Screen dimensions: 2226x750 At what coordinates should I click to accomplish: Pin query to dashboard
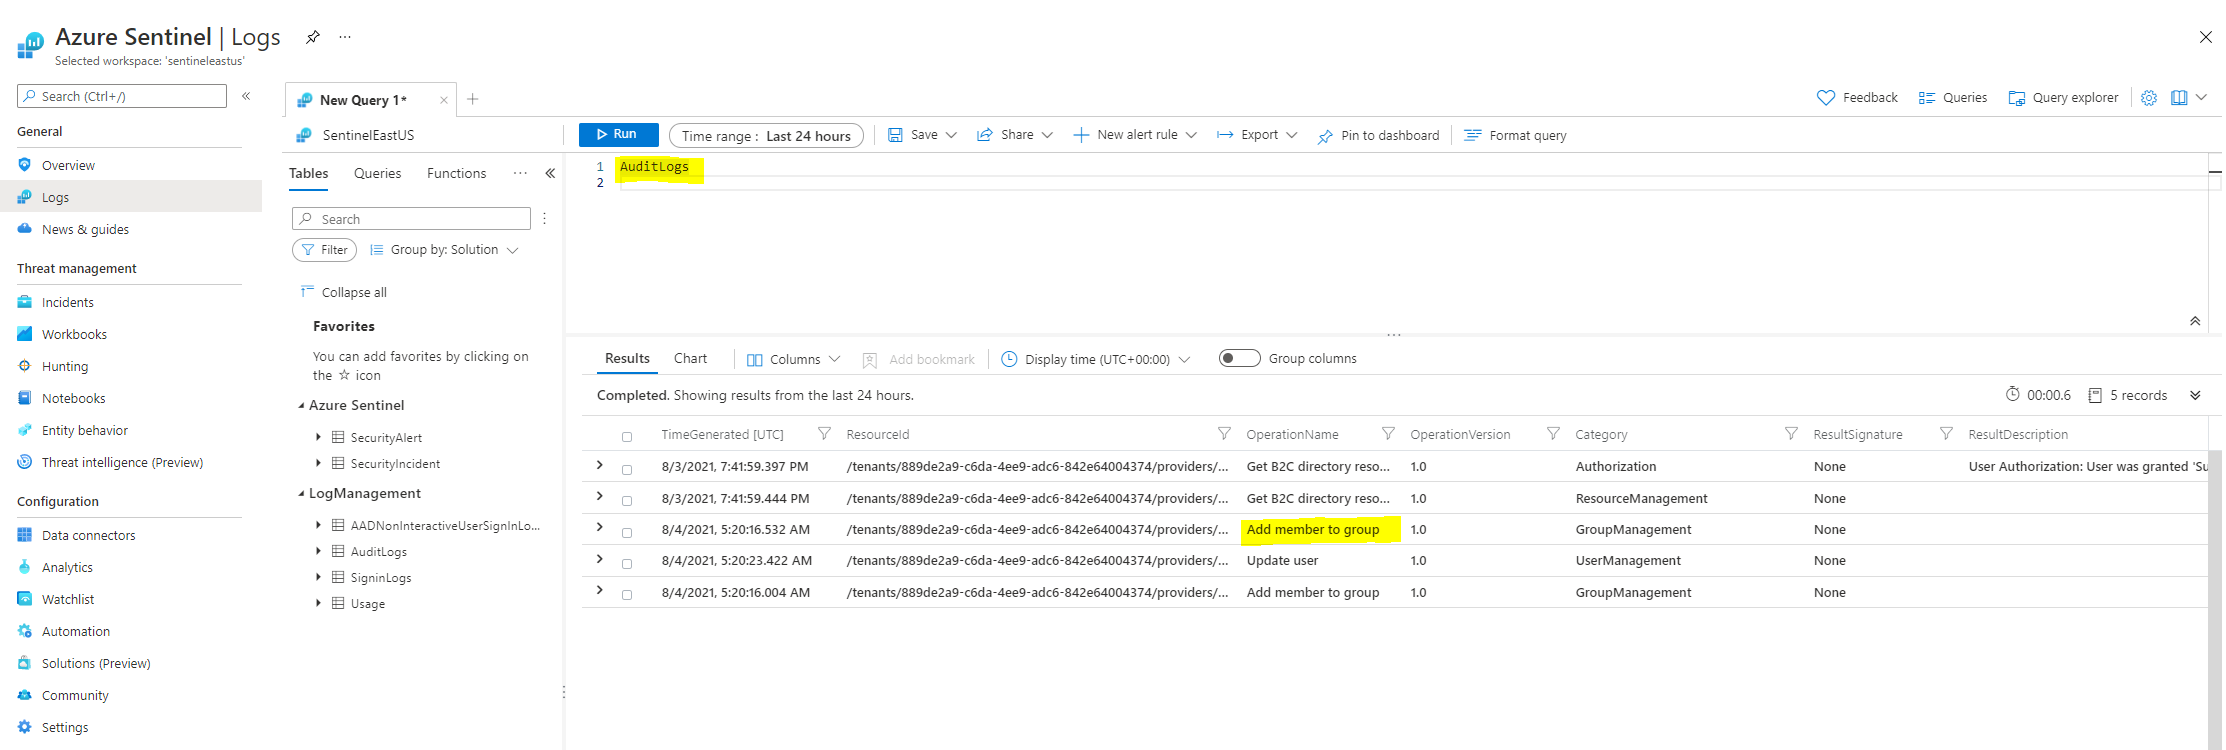[1378, 136]
